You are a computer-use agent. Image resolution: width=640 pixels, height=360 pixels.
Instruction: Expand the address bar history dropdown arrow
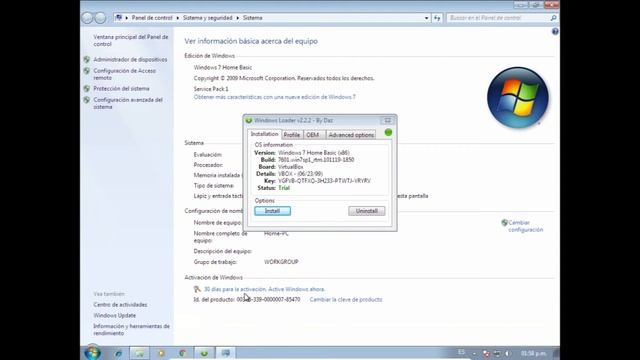click(427, 18)
